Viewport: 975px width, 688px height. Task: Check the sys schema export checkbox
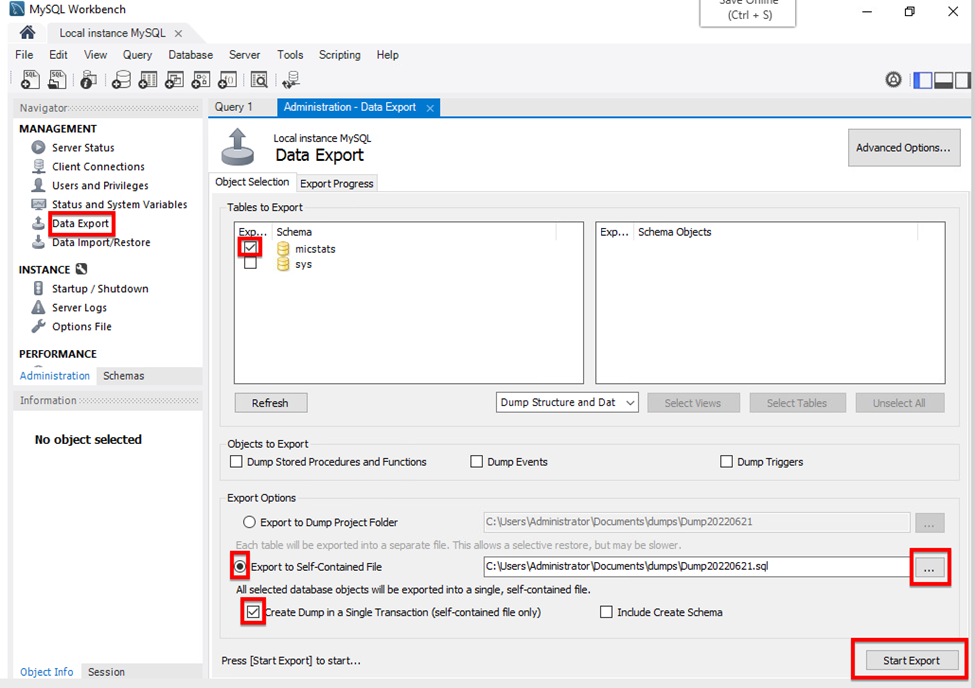[x=250, y=264]
